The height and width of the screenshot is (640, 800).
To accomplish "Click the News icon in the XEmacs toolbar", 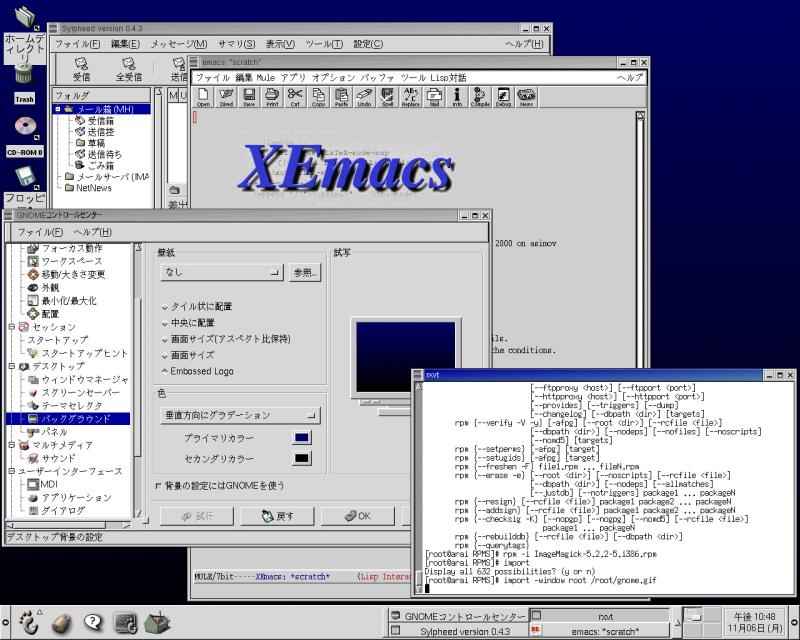I will (x=526, y=96).
